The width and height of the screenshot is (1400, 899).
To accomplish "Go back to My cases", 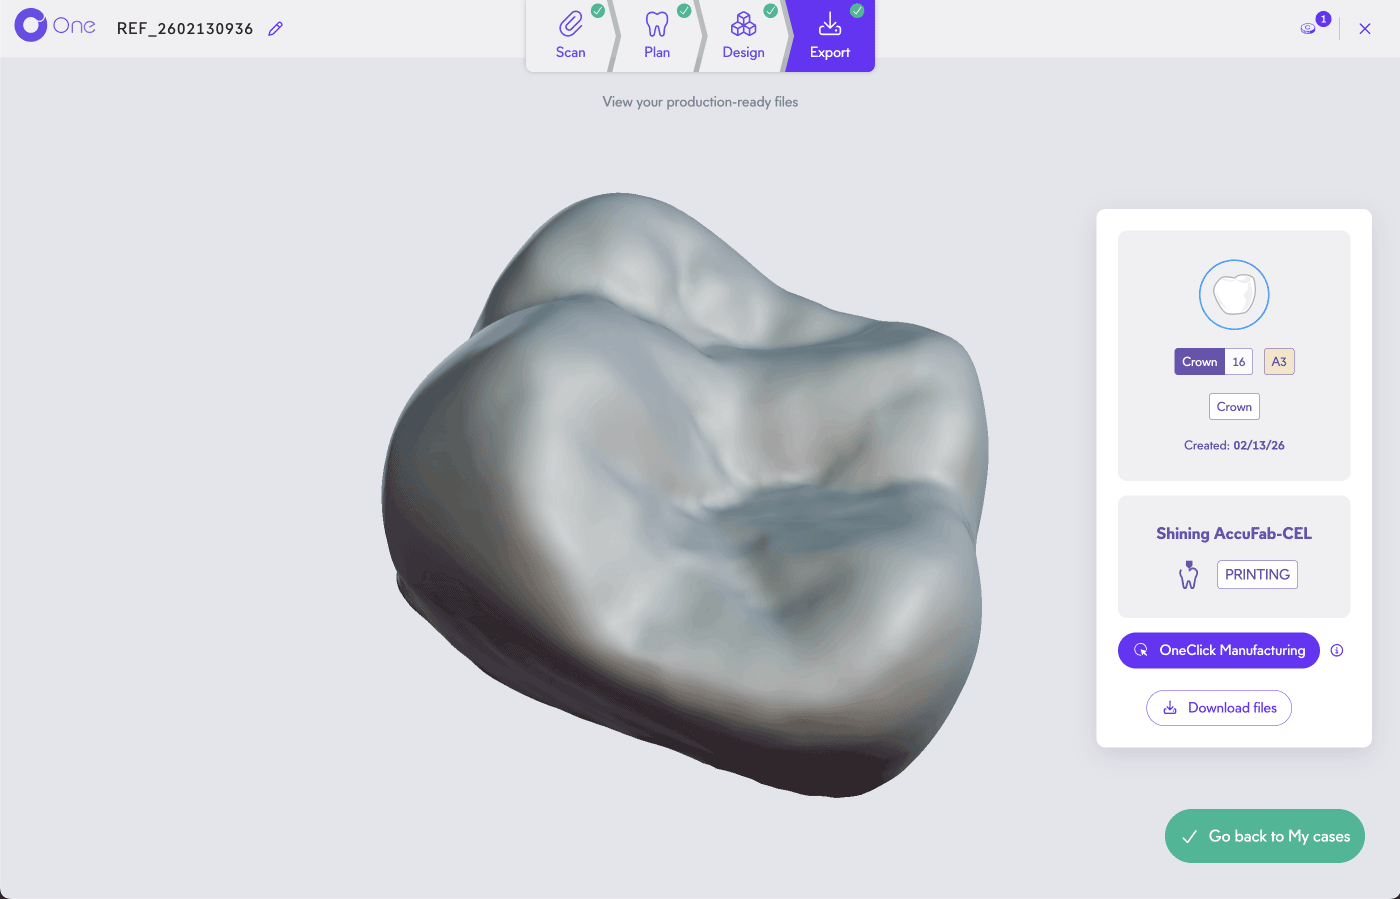I will [1264, 835].
